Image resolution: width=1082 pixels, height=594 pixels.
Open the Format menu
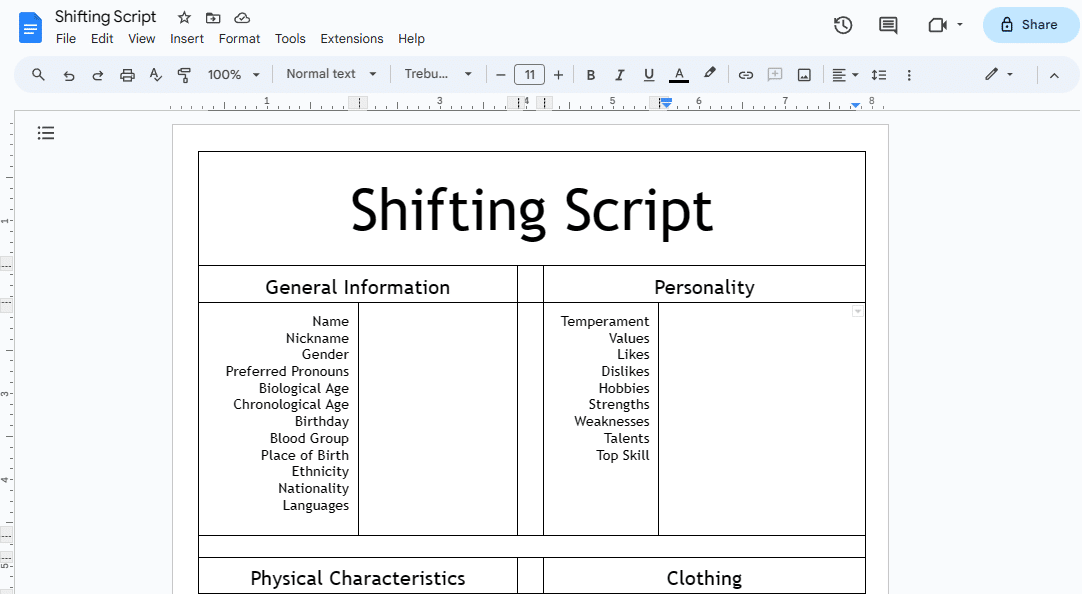(x=239, y=39)
